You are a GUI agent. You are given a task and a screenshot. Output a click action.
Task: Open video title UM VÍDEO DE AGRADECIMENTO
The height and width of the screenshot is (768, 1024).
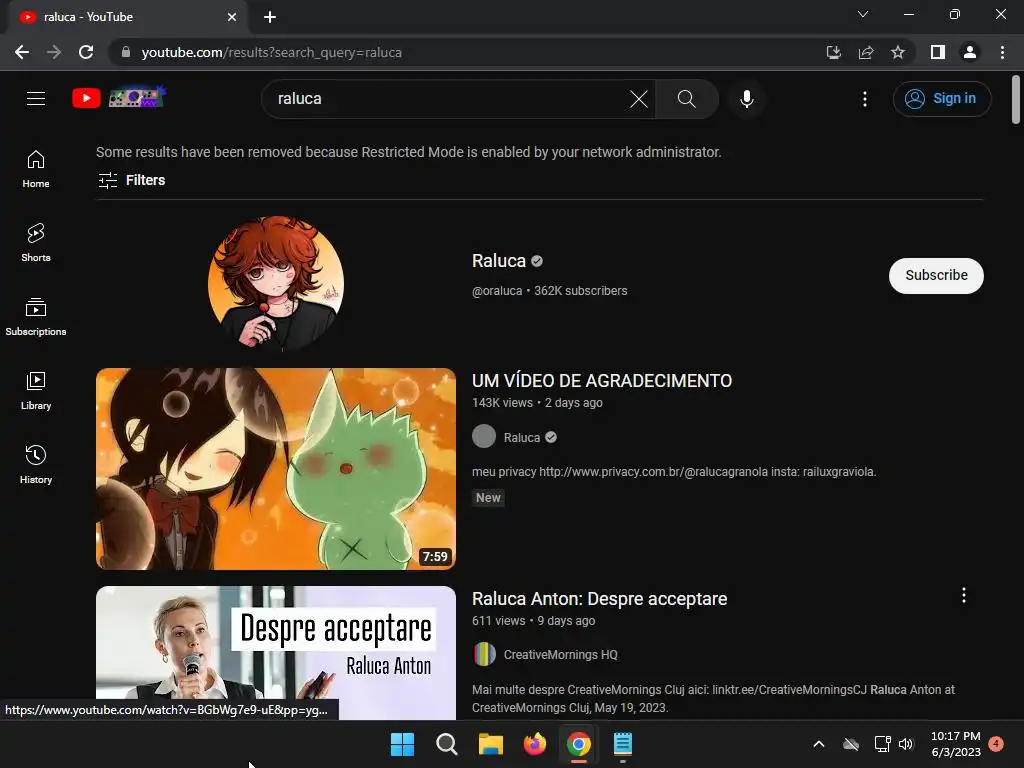601,381
